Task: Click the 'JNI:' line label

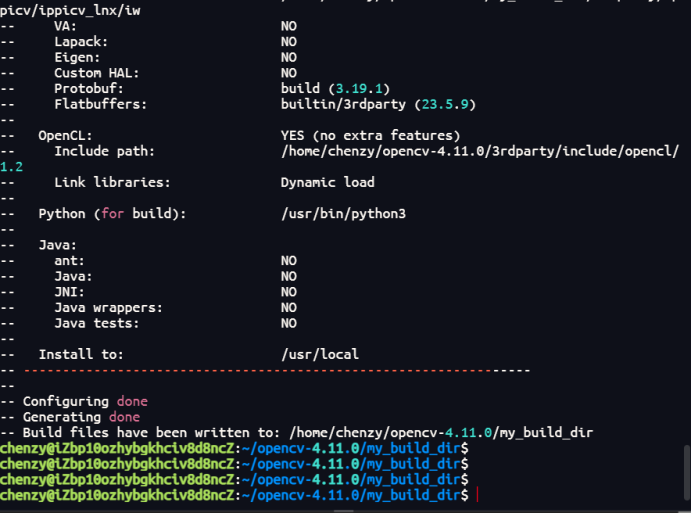Action: click(69, 292)
